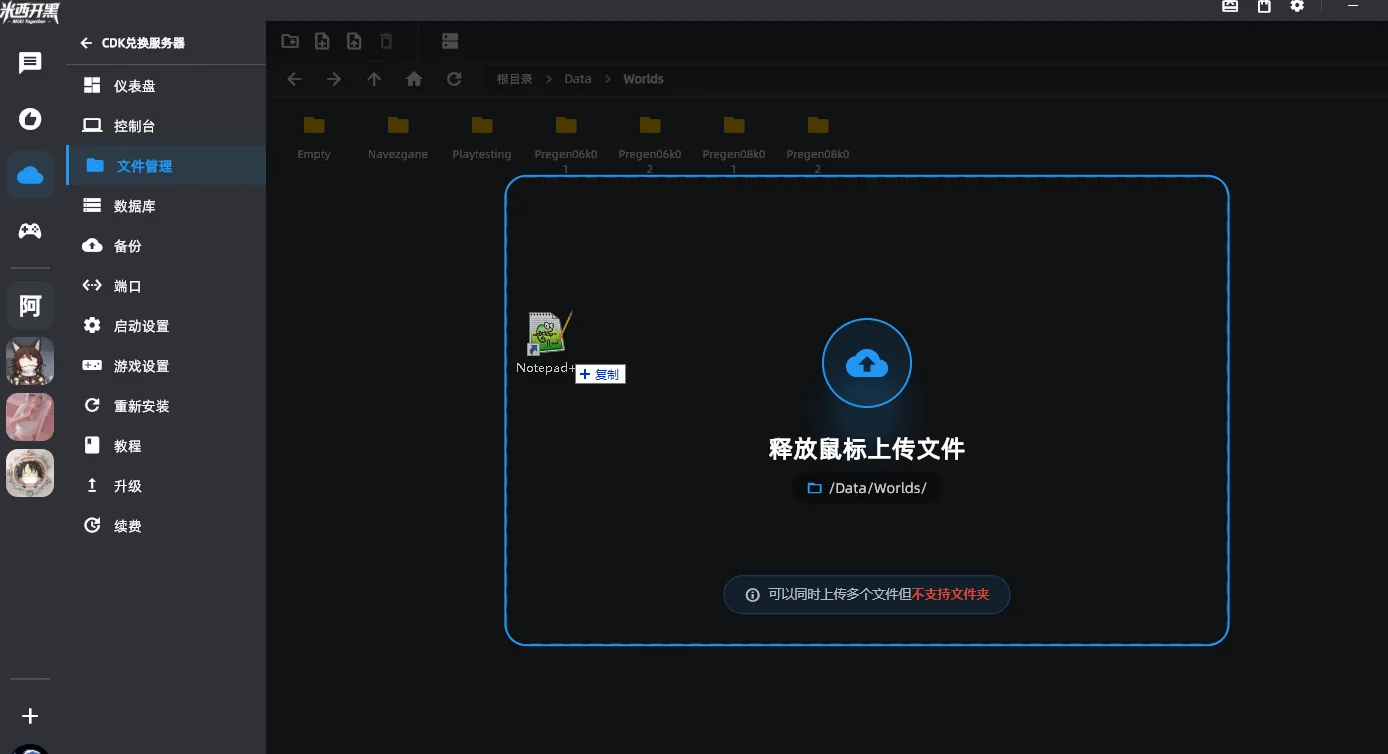This screenshot has height=754, width=1388.
Task: Open the pink avatar server
Action: [30, 417]
